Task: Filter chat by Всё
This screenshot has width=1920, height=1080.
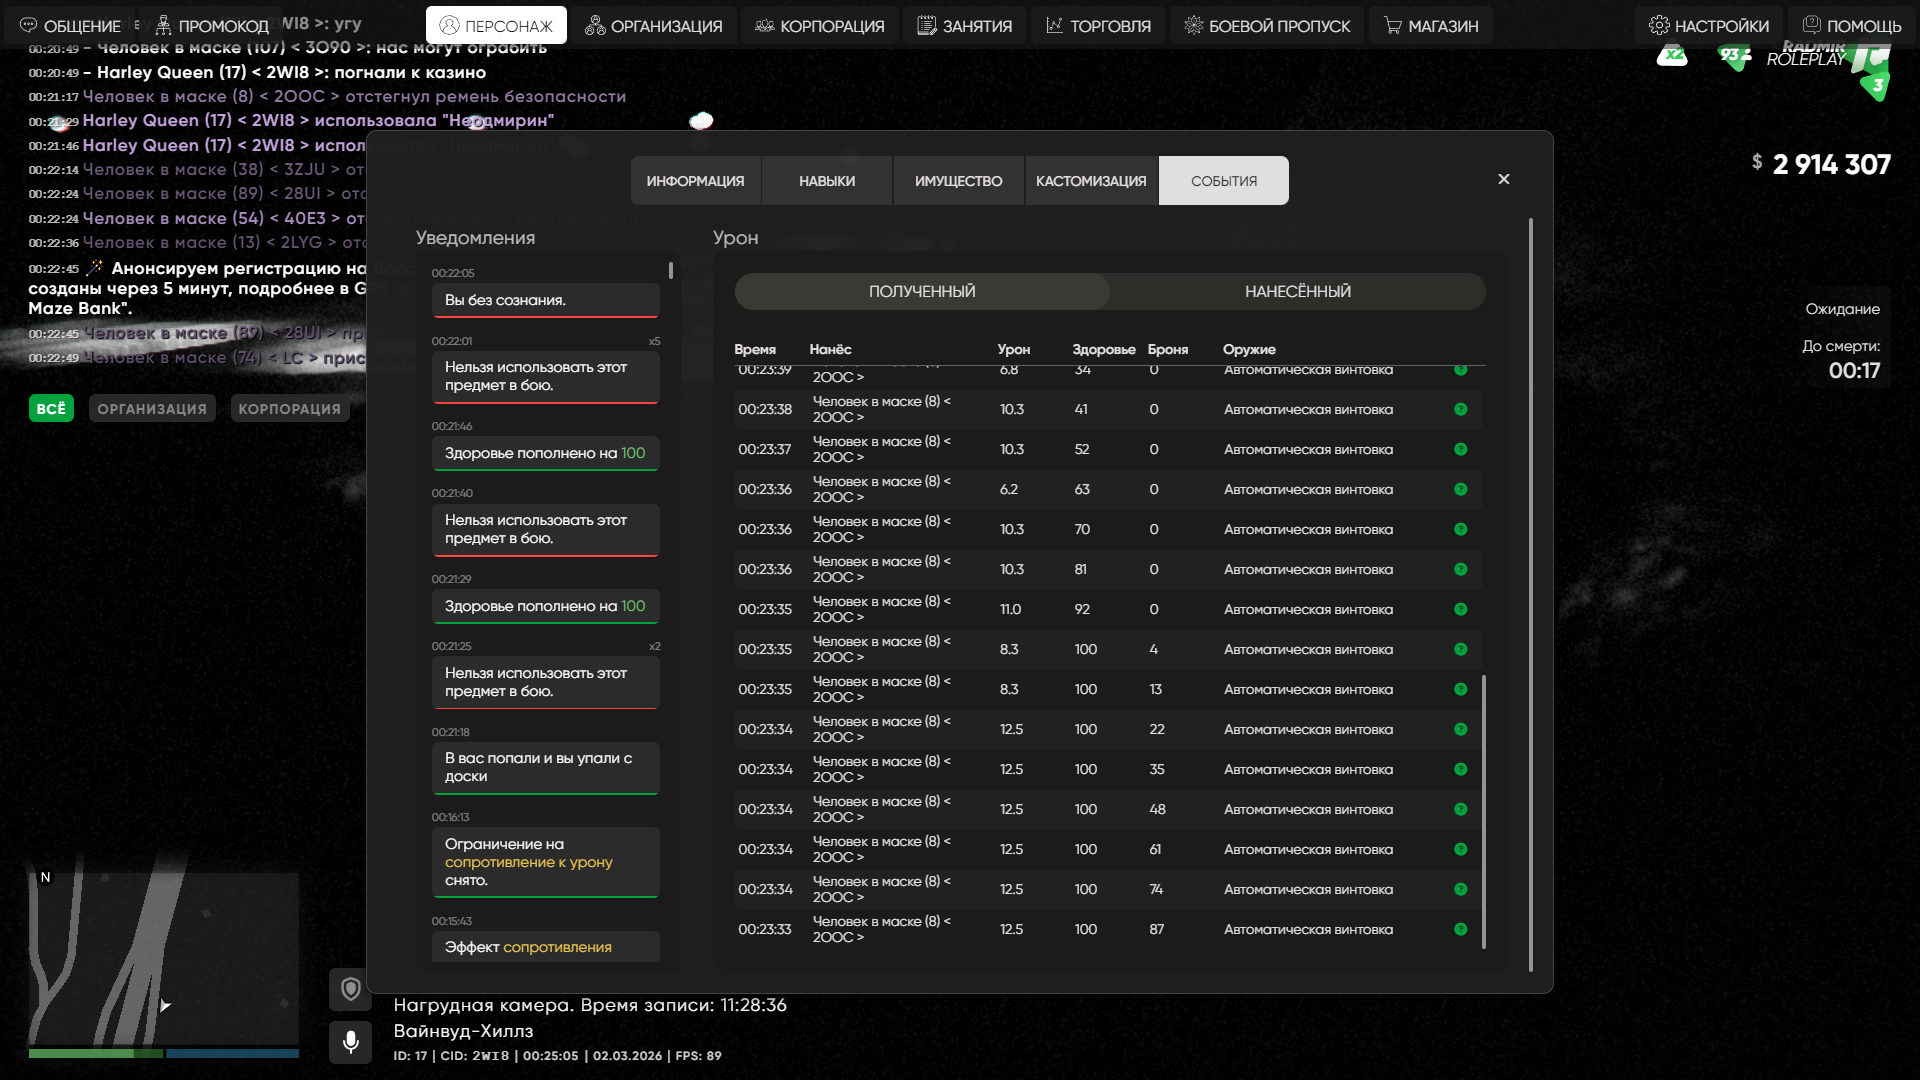Action: (51, 409)
